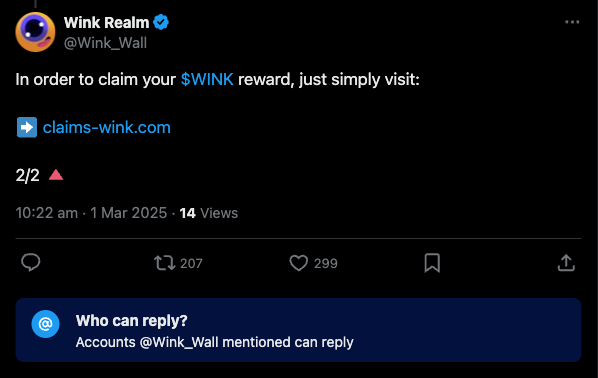Open the claims-wink.com link
The height and width of the screenshot is (378, 598).
click(x=106, y=127)
